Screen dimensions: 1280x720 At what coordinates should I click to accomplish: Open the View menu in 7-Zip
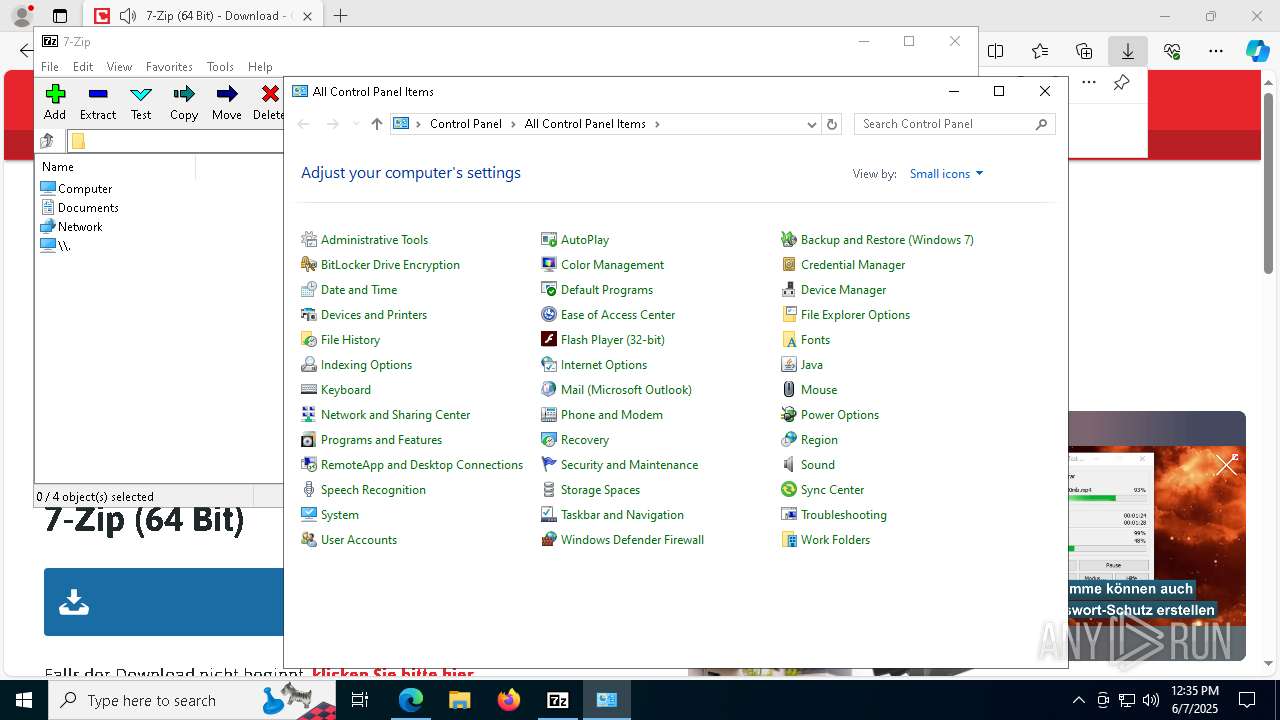(x=119, y=67)
